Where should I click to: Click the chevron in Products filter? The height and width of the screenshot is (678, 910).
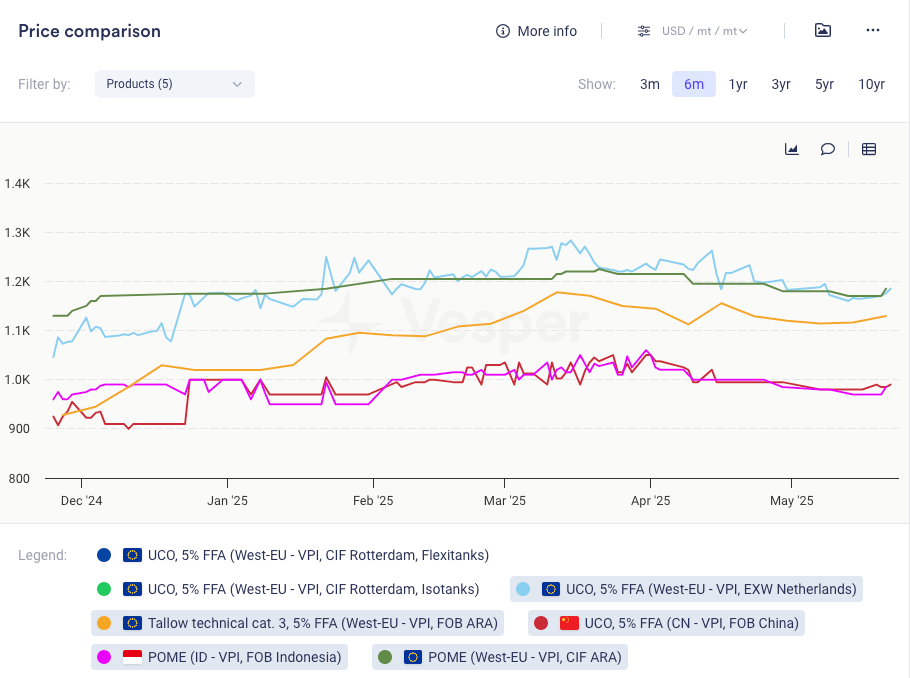pos(237,84)
